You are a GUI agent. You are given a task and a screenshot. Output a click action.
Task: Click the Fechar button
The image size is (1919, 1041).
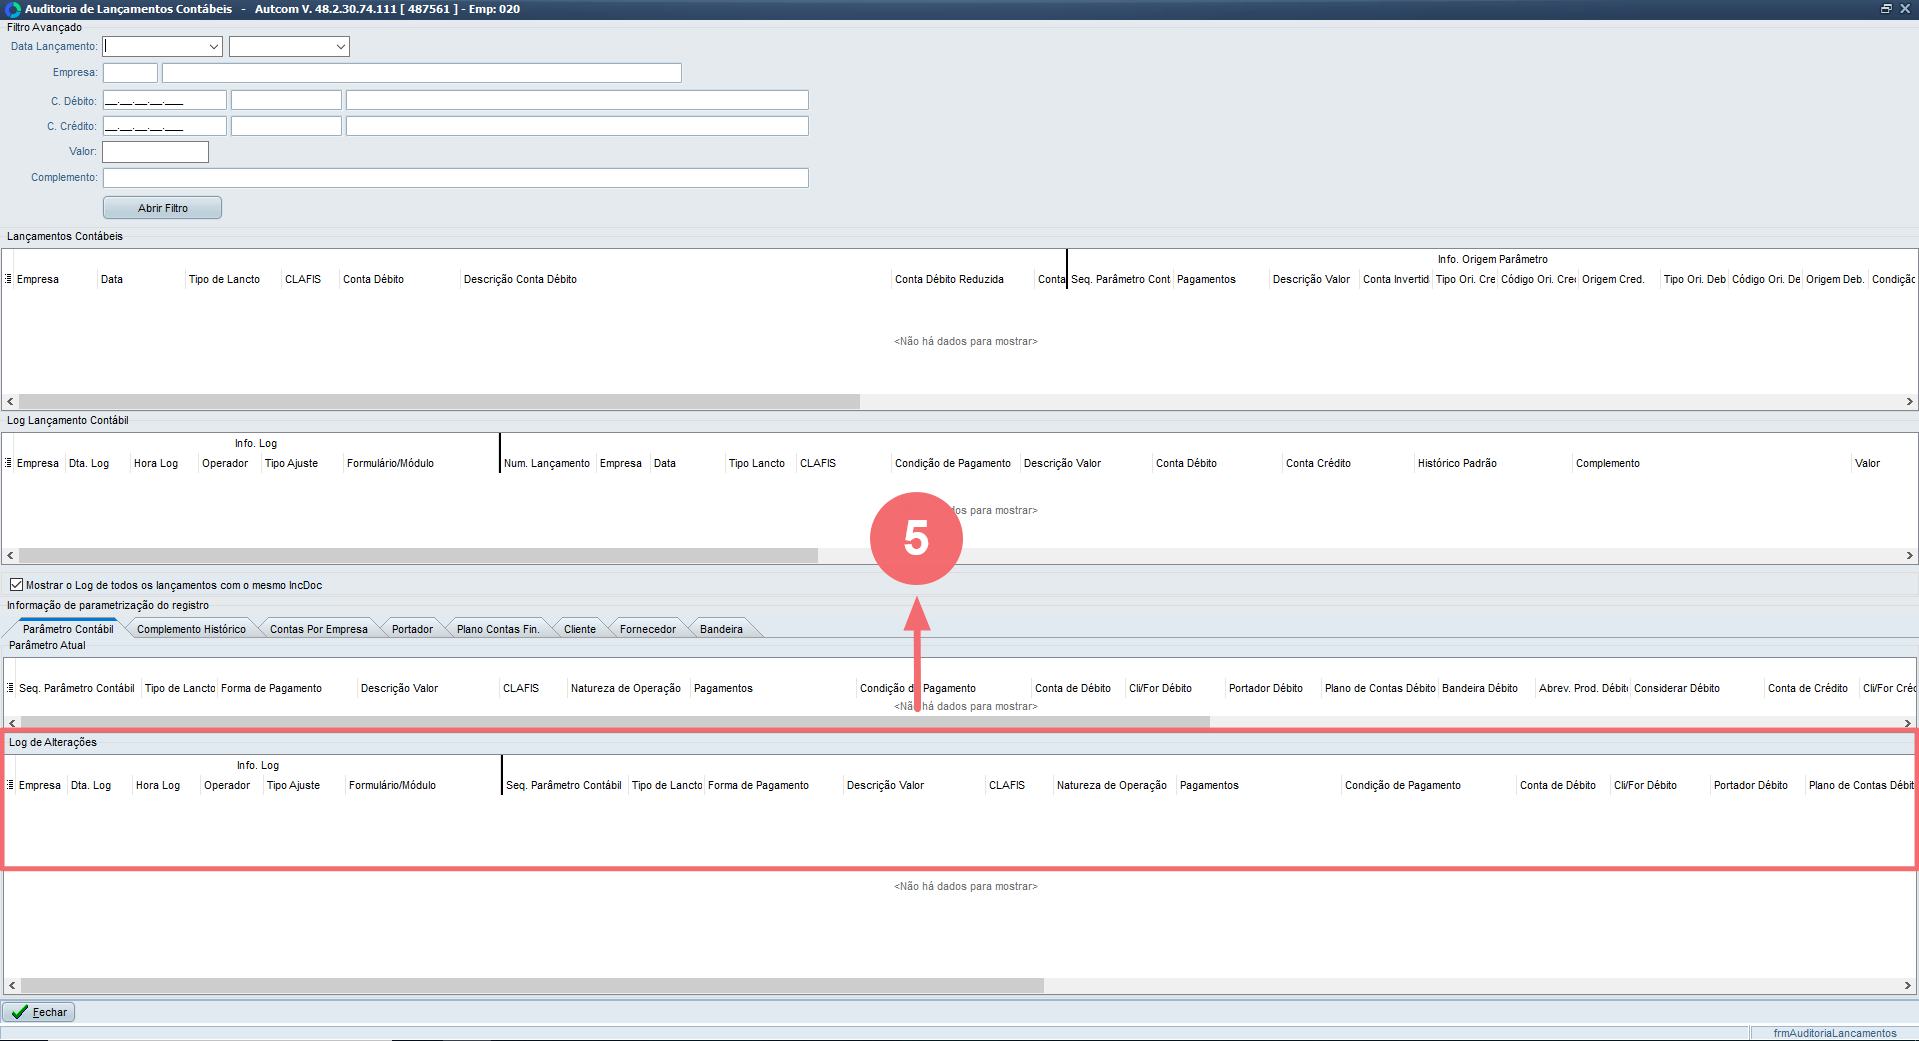pyautogui.click(x=39, y=1012)
